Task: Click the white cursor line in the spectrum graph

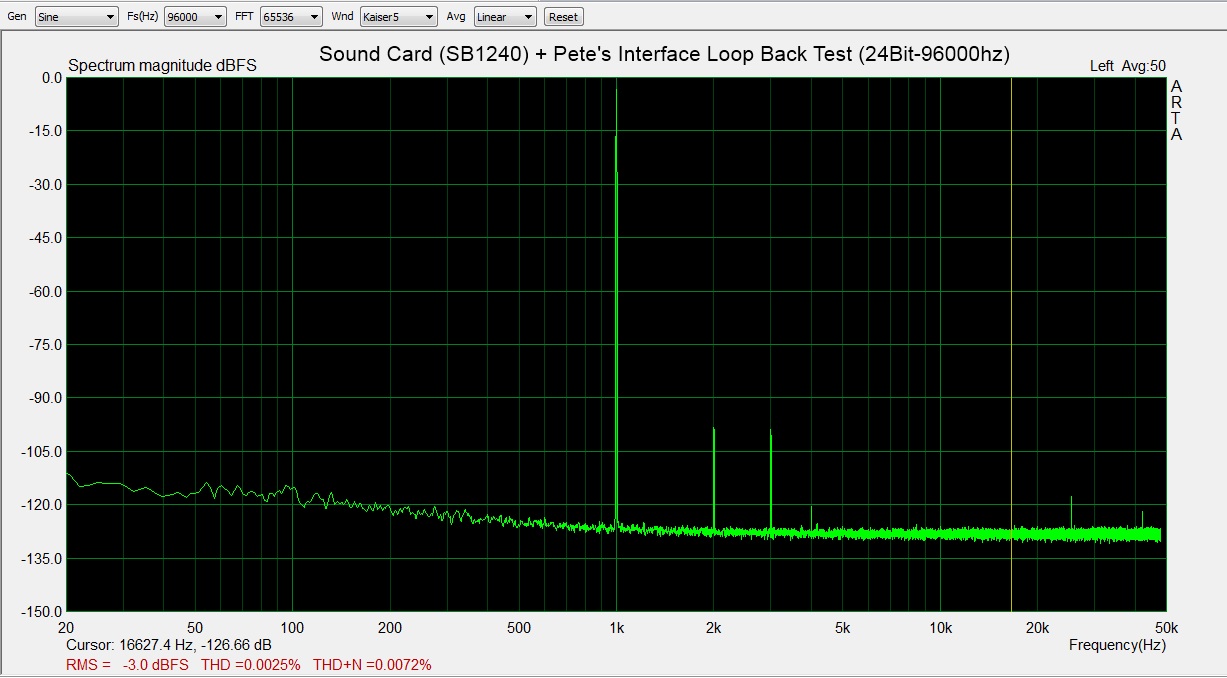Action: pos(1011,344)
